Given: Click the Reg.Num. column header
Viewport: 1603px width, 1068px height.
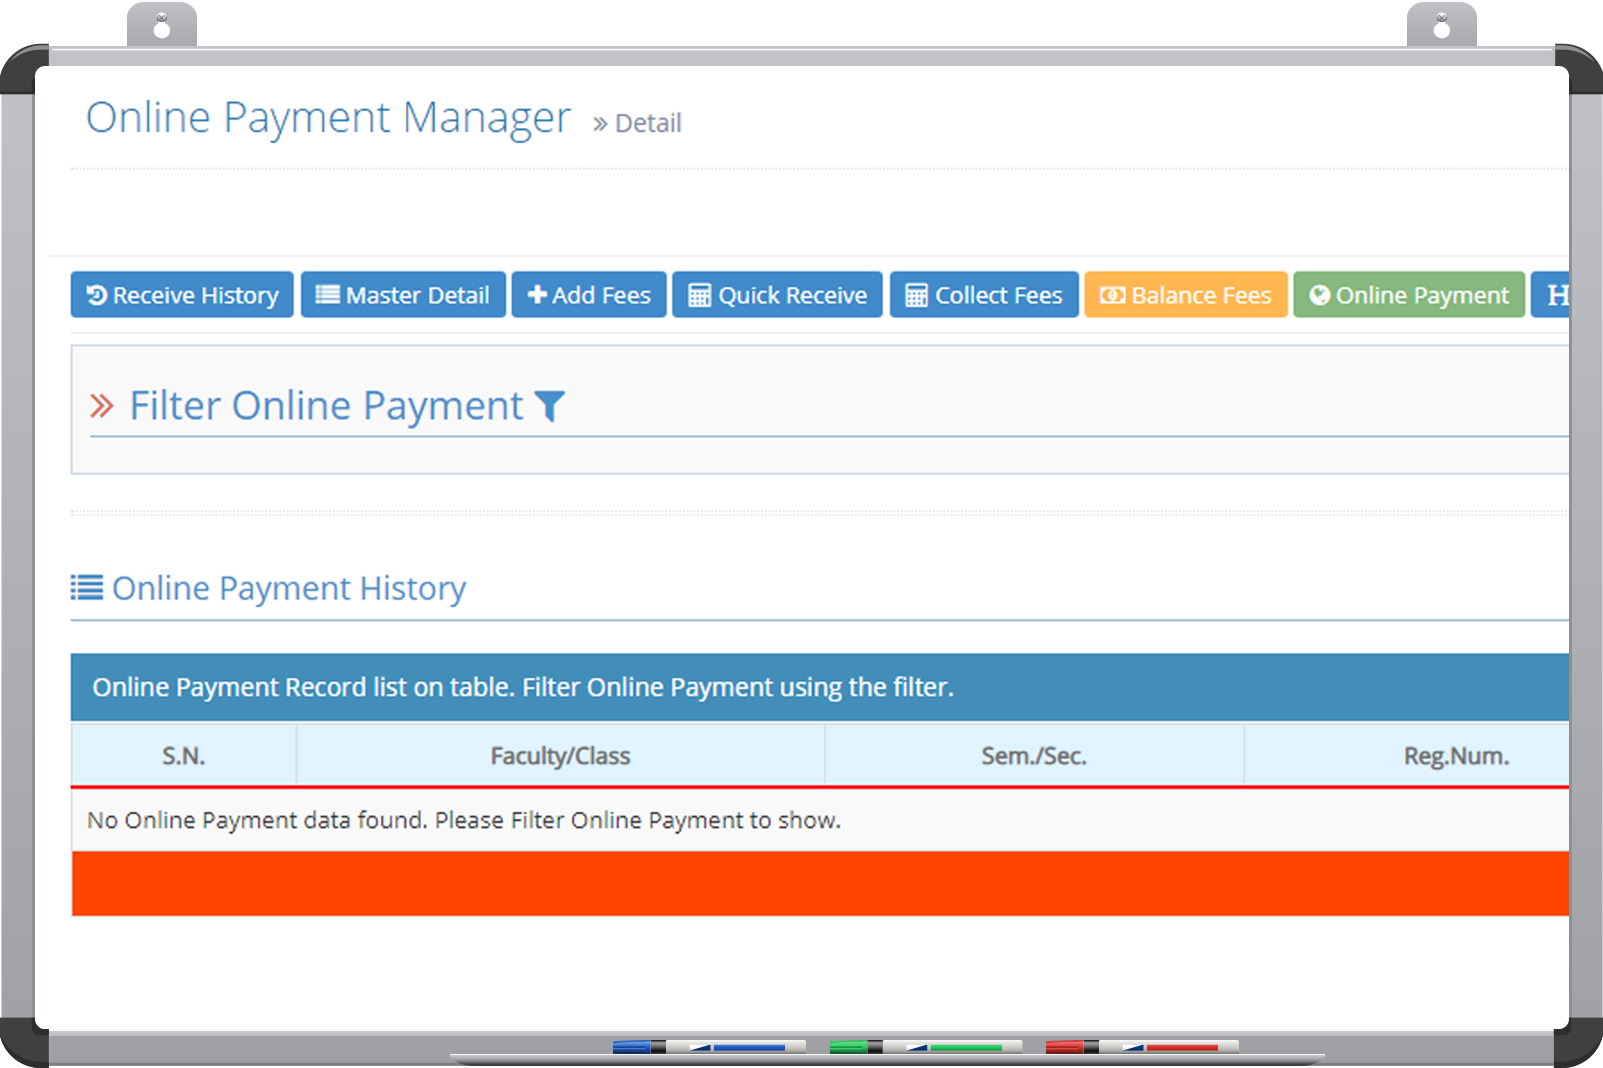Looking at the screenshot, I should point(1455,756).
